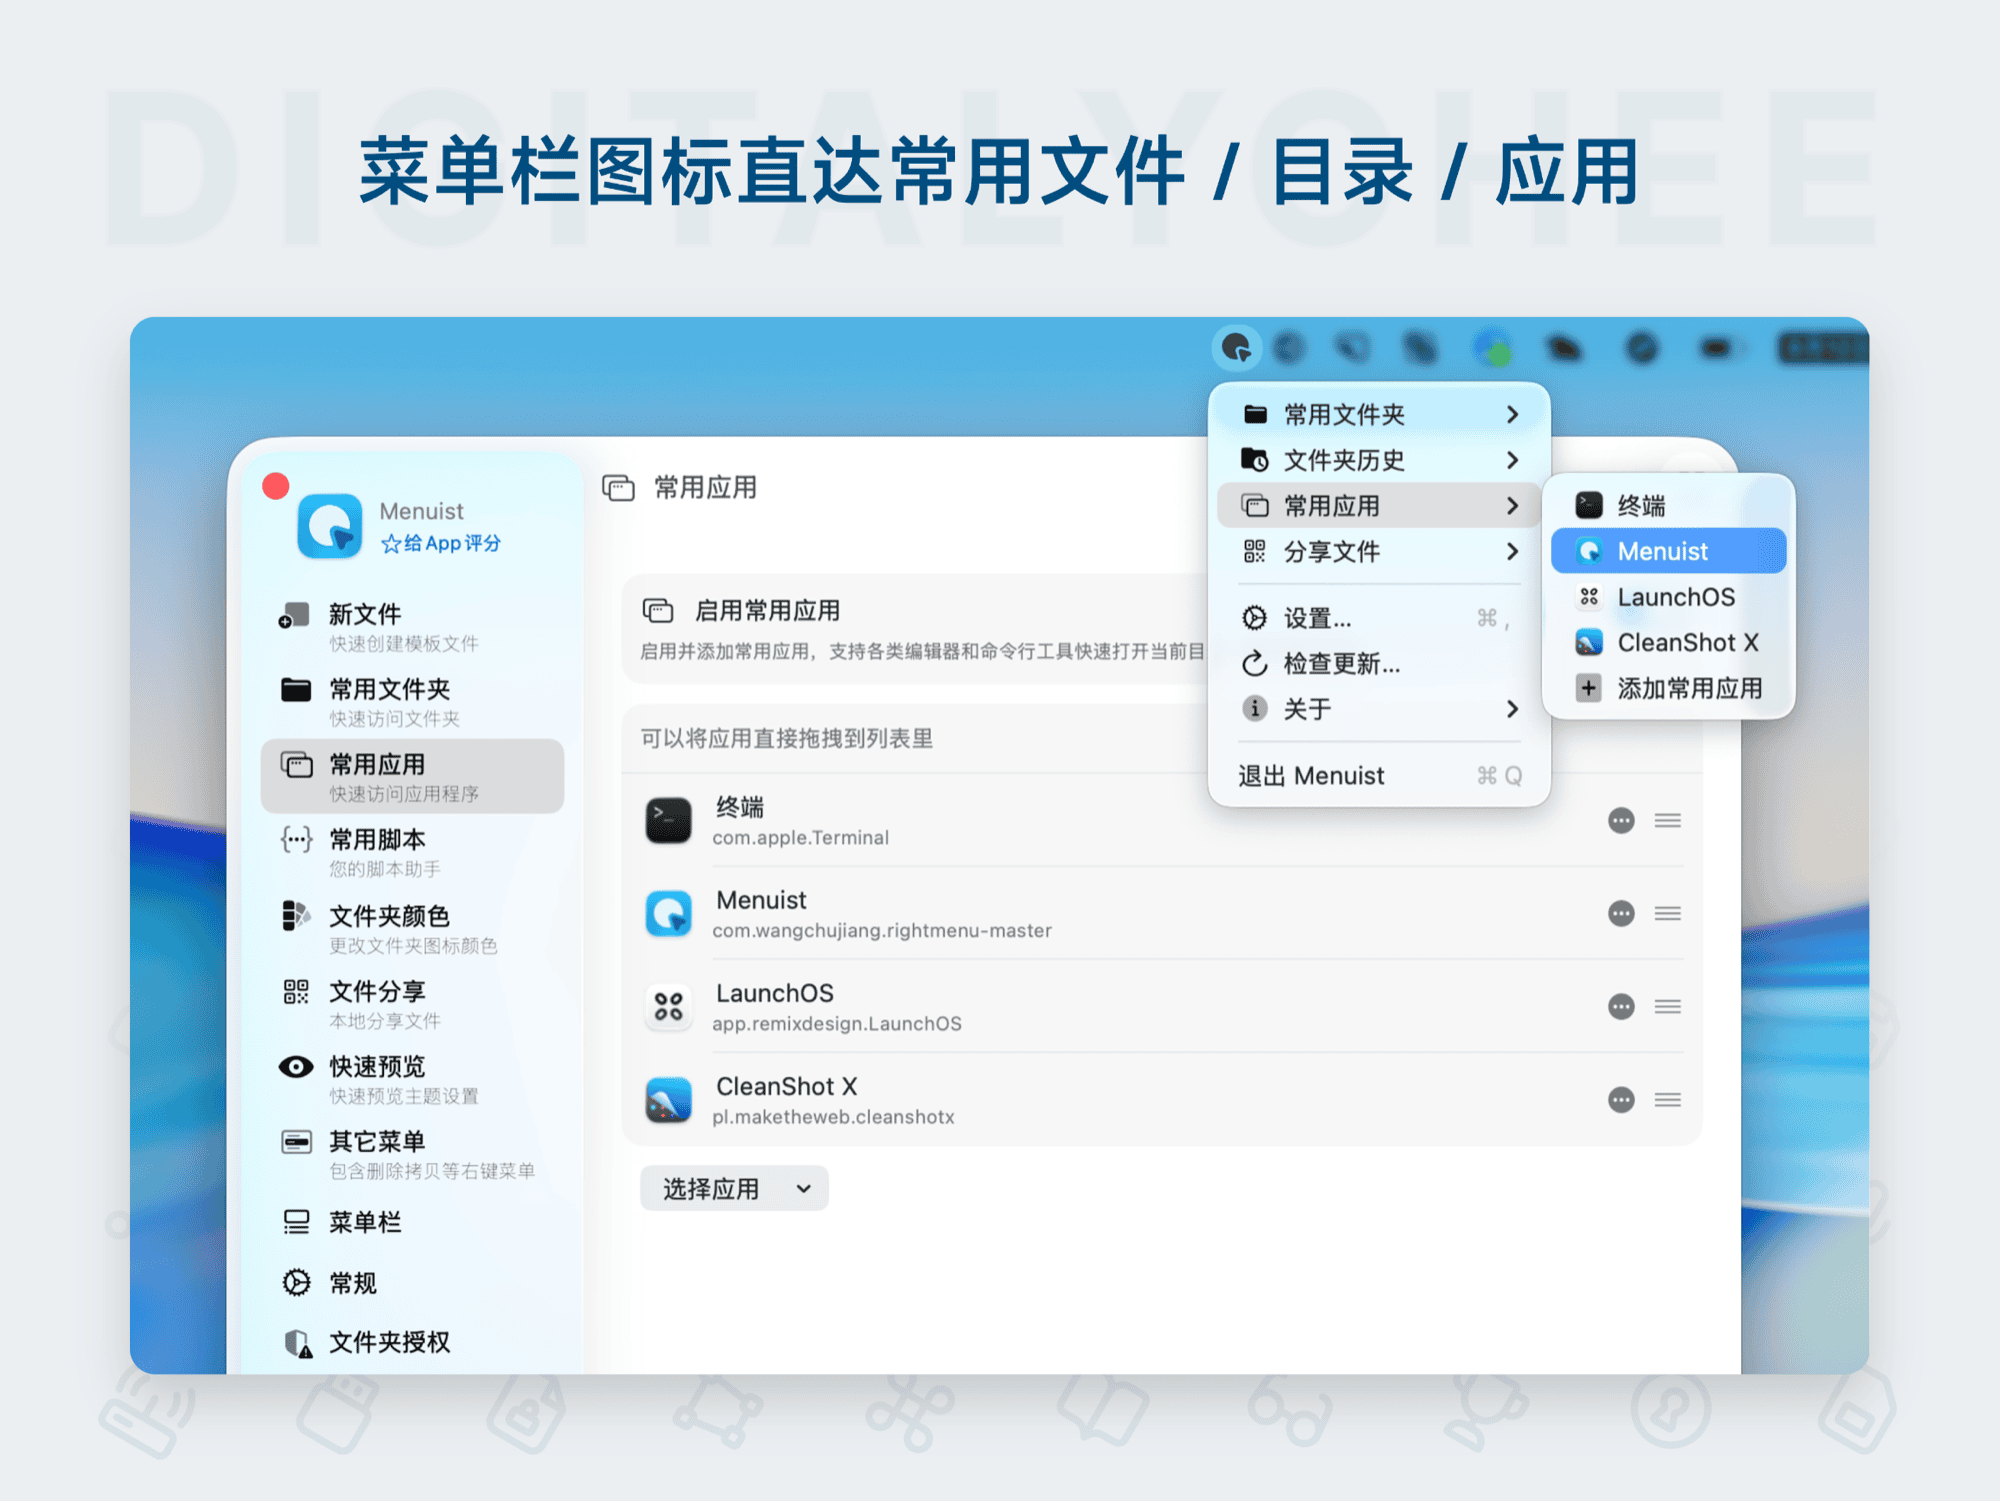This screenshot has height=1501, width=2000.
Task: Click the 其它菜单 icon in the sidebar
Action: tap(296, 1142)
